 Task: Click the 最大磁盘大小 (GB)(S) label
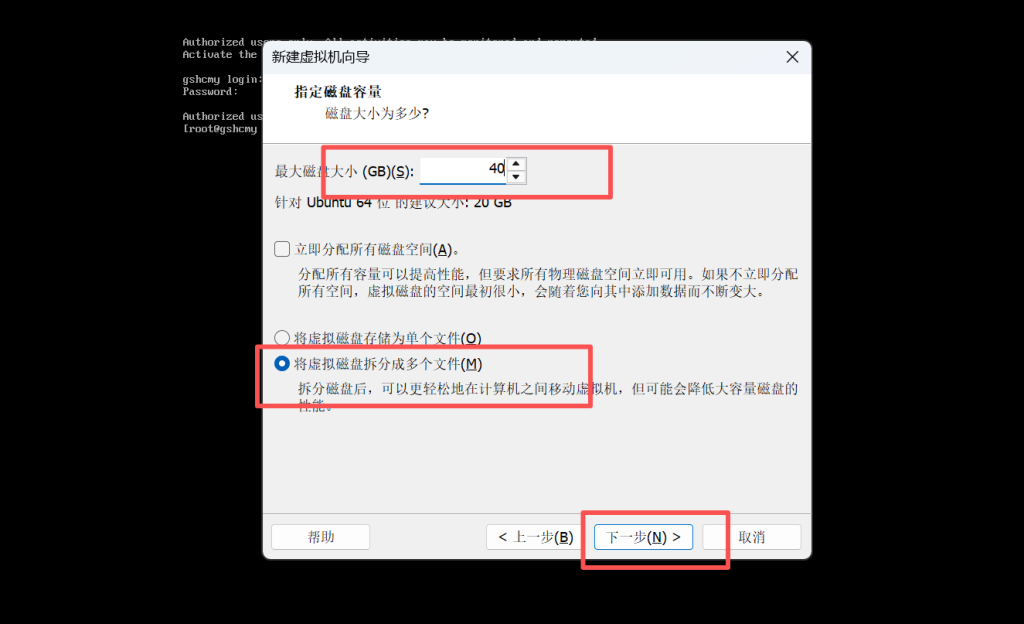coord(344,172)
